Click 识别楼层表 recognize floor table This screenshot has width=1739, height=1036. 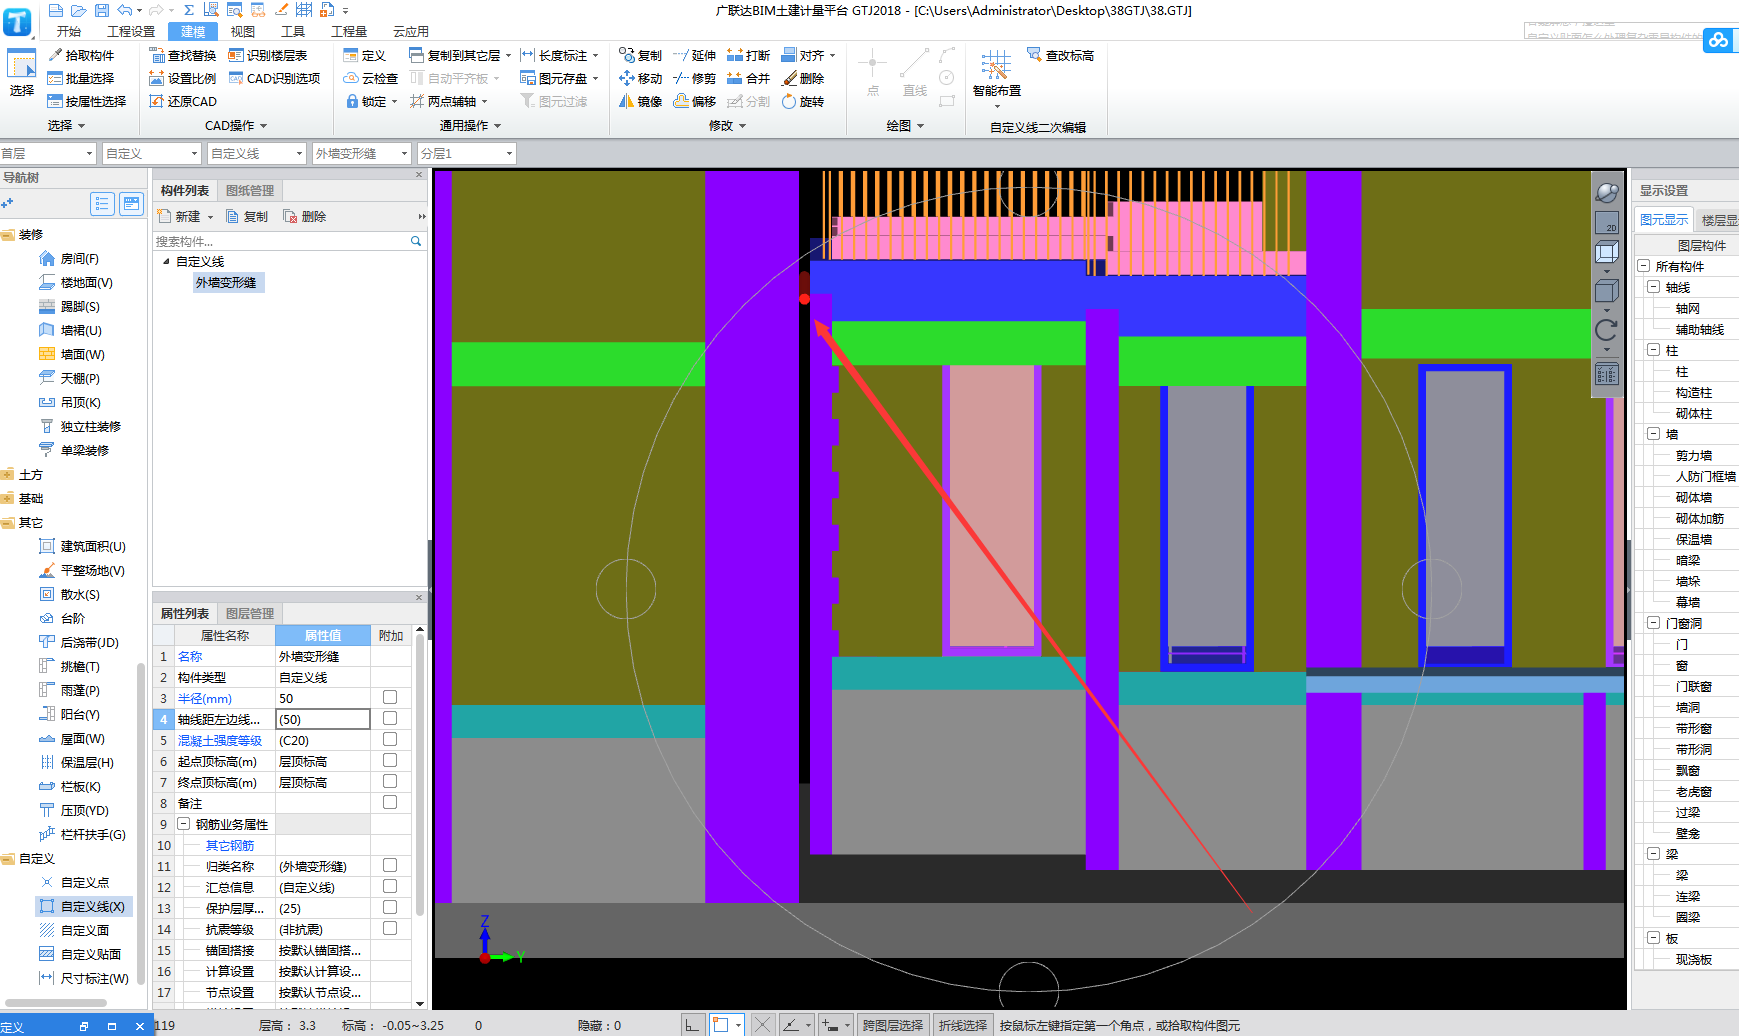pyautogui.click(x=268, y=55)
